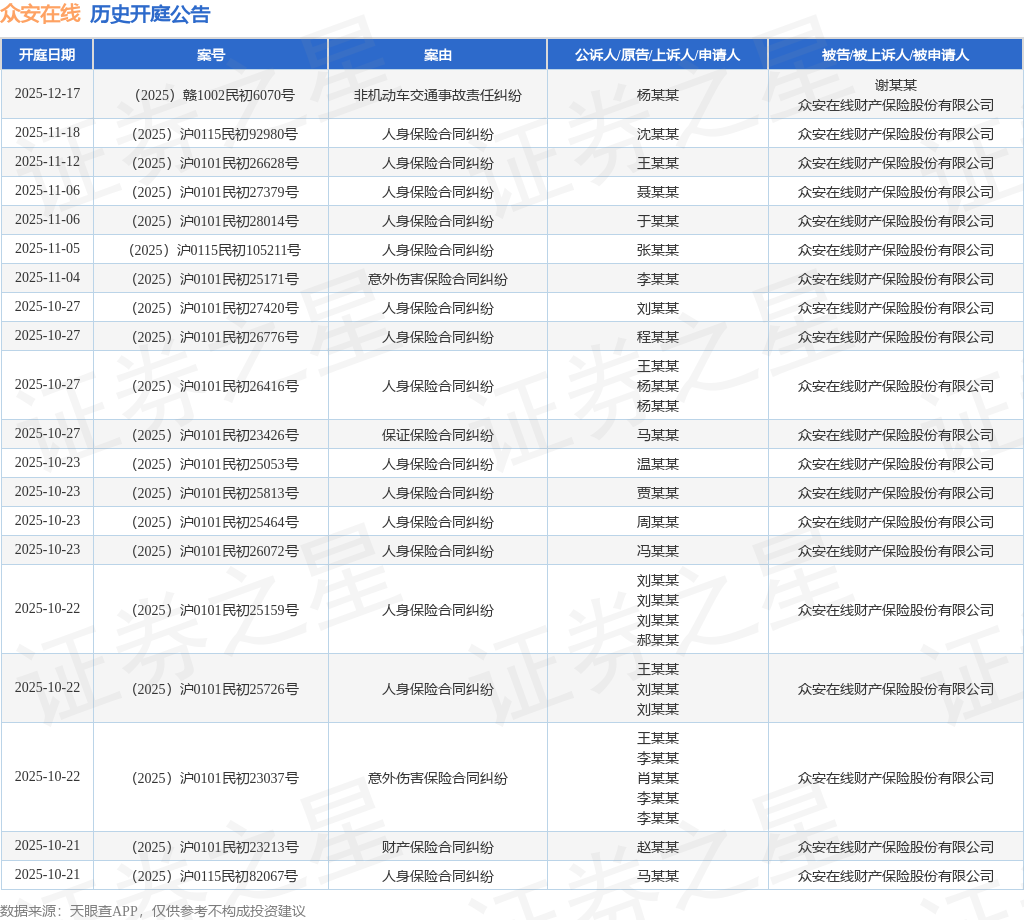Select case number 沪0101民初25171号
The width and height of the screenshot is (1024, 920).
coord(215,279)
